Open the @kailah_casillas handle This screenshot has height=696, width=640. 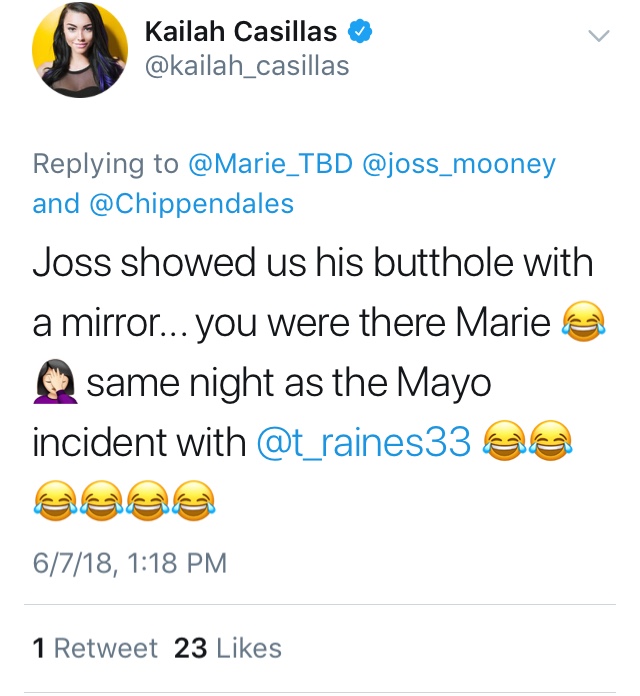[247, 67]
